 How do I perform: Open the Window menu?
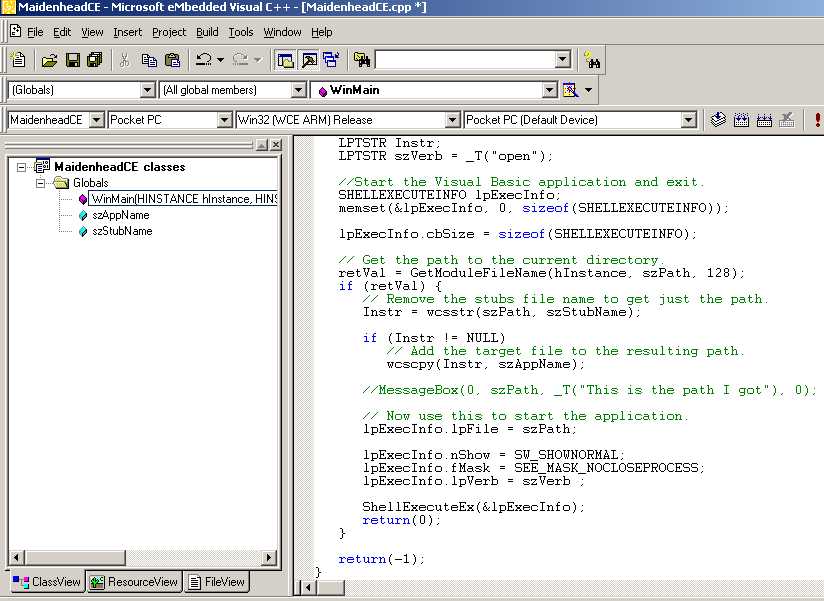point(282,32)
